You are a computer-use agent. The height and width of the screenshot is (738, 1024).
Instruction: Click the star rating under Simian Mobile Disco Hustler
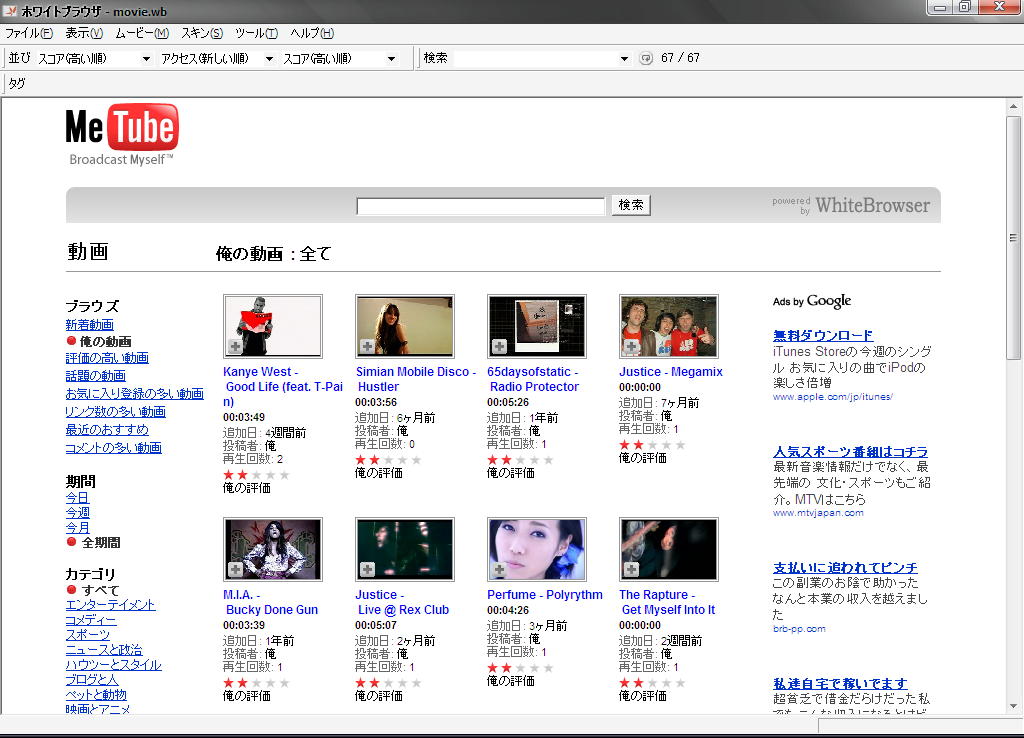point(388,460)
